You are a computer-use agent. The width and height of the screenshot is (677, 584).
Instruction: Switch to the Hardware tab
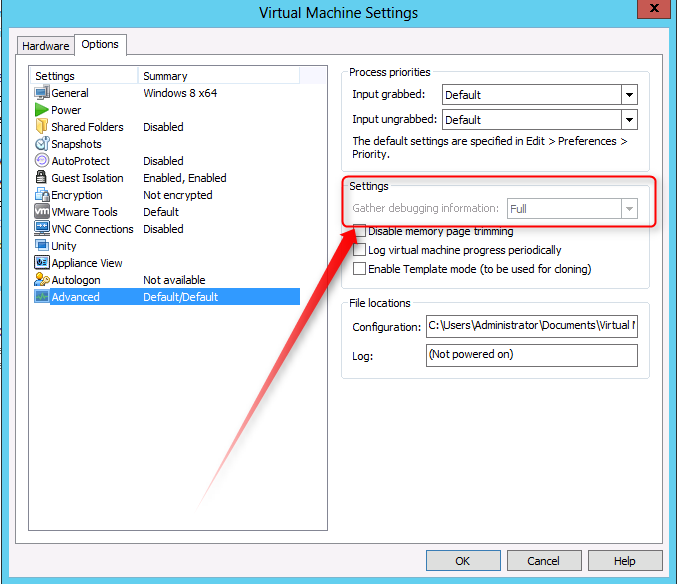46,46
